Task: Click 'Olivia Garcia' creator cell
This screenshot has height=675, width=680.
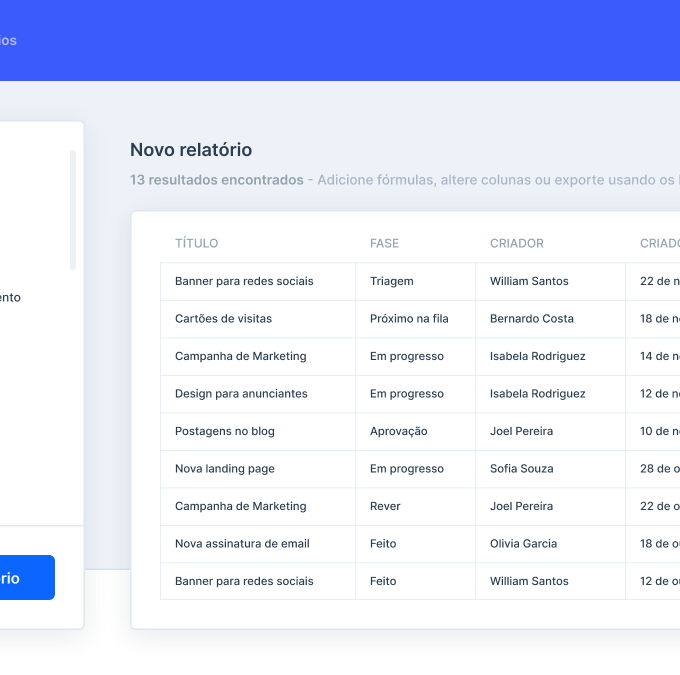Action: point(550,544)
